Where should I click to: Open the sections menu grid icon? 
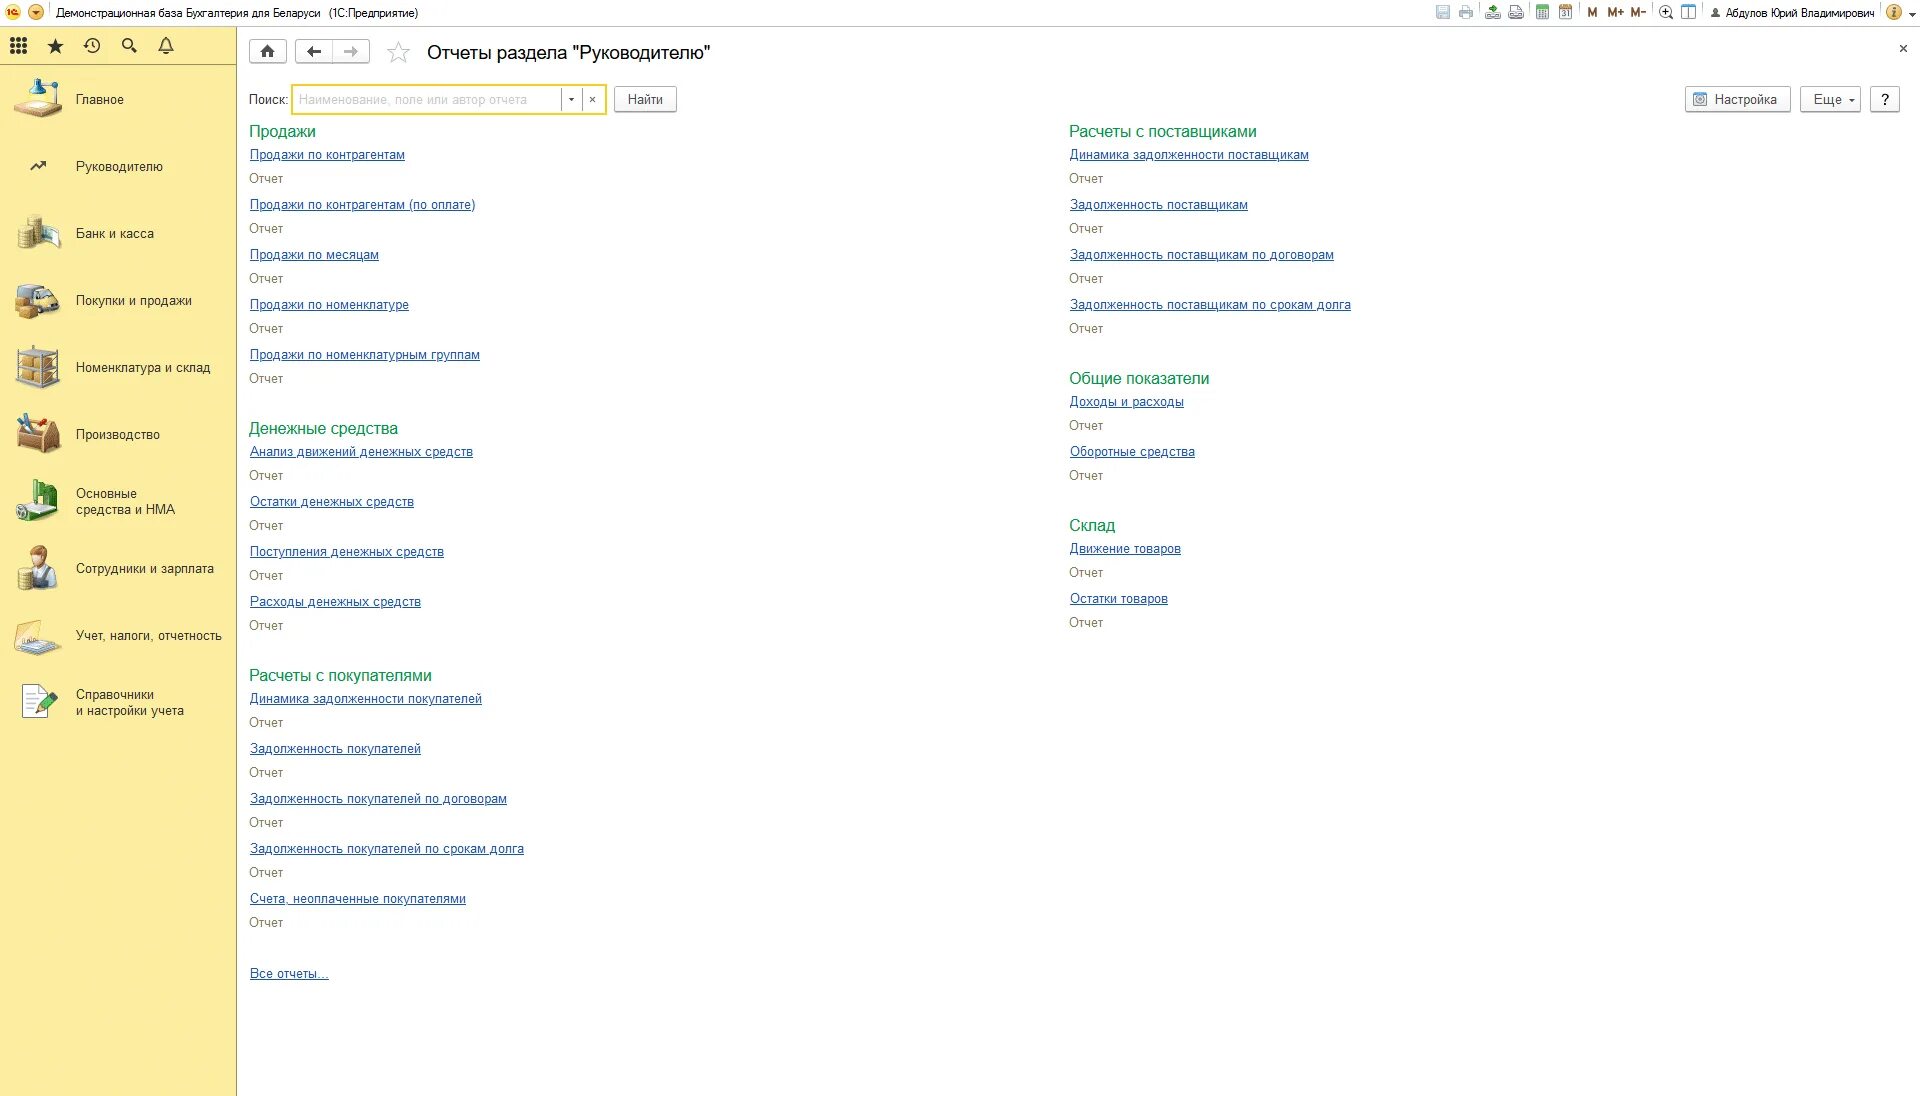pyautogui.click(x=18, y=46)
